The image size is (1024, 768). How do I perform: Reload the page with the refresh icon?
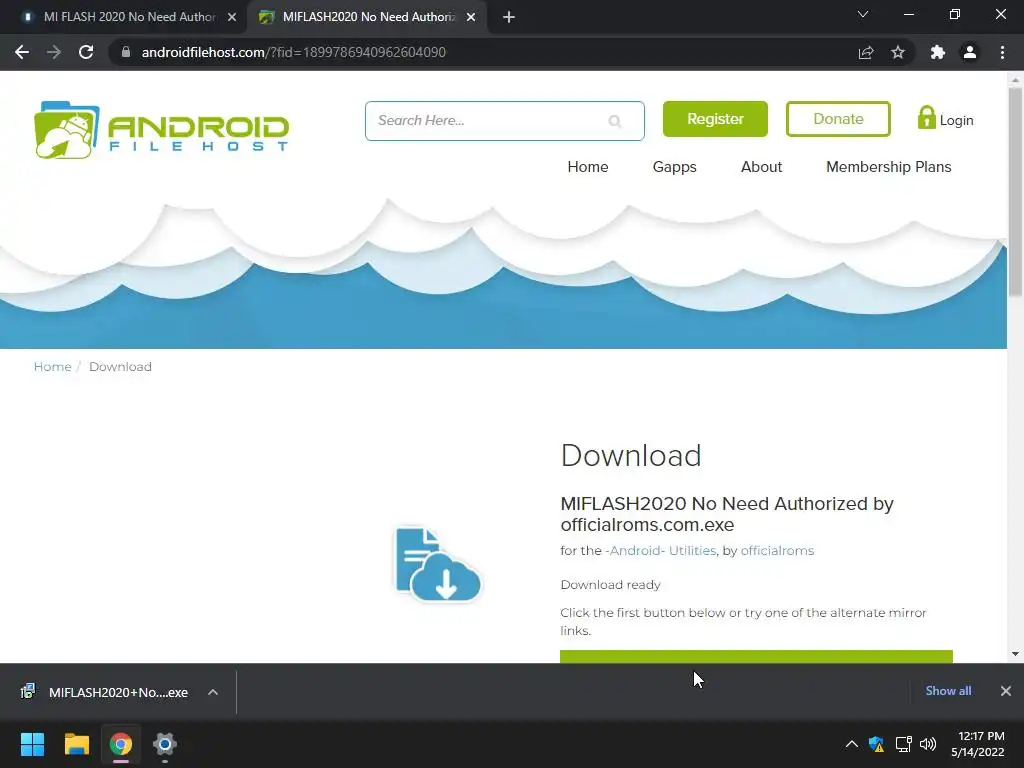[86, 52]
